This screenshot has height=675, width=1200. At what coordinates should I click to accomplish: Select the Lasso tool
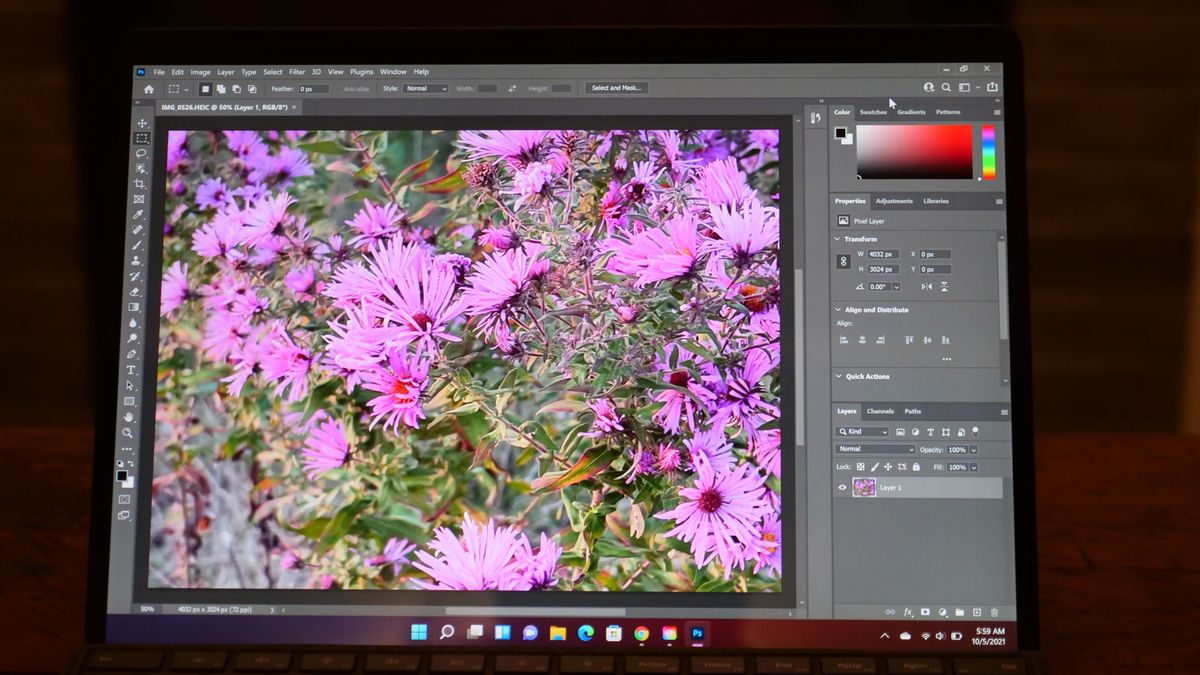[x=138, y=154]
